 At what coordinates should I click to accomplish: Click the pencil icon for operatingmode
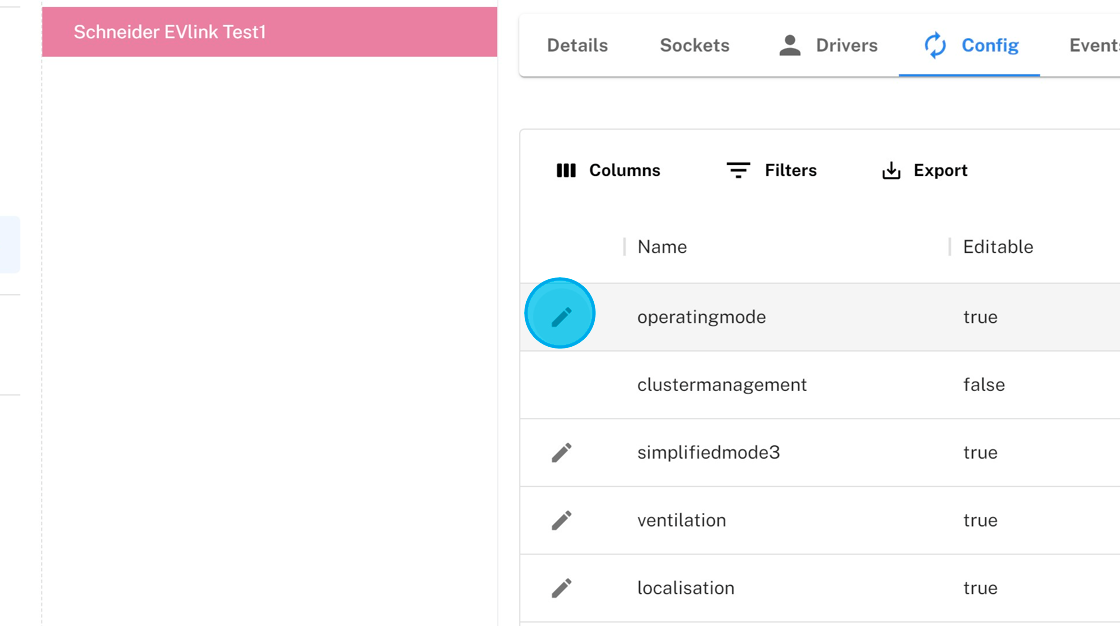coord(561,315)
